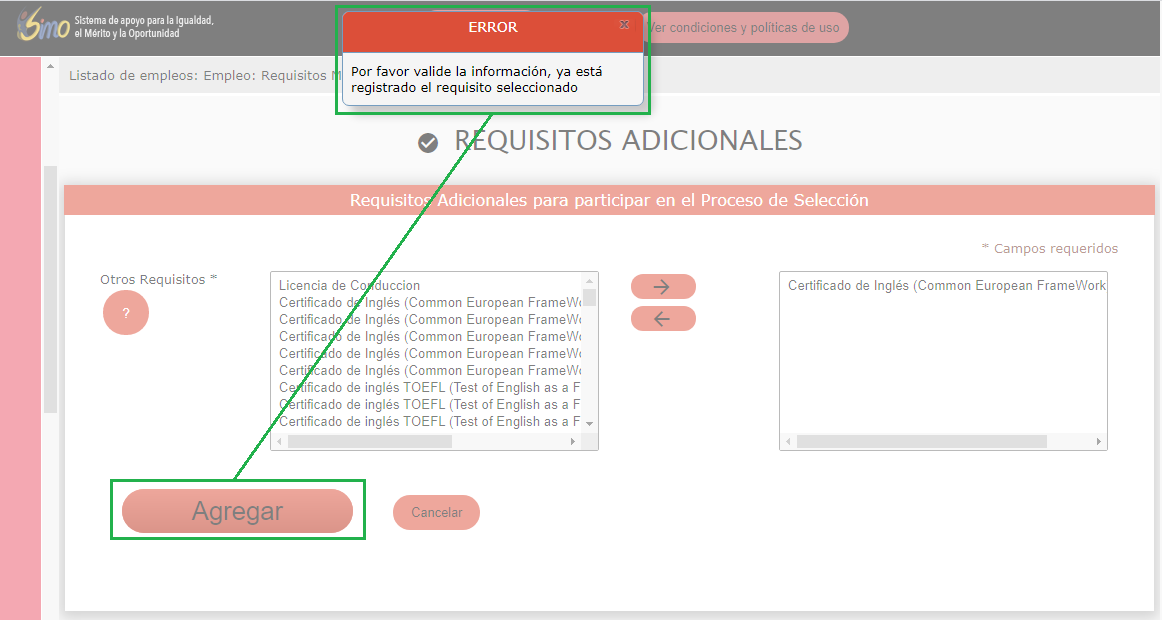The image size is (1162, 620).
Task: Close the ERROR notification popup
Action: tap(624, 24)
